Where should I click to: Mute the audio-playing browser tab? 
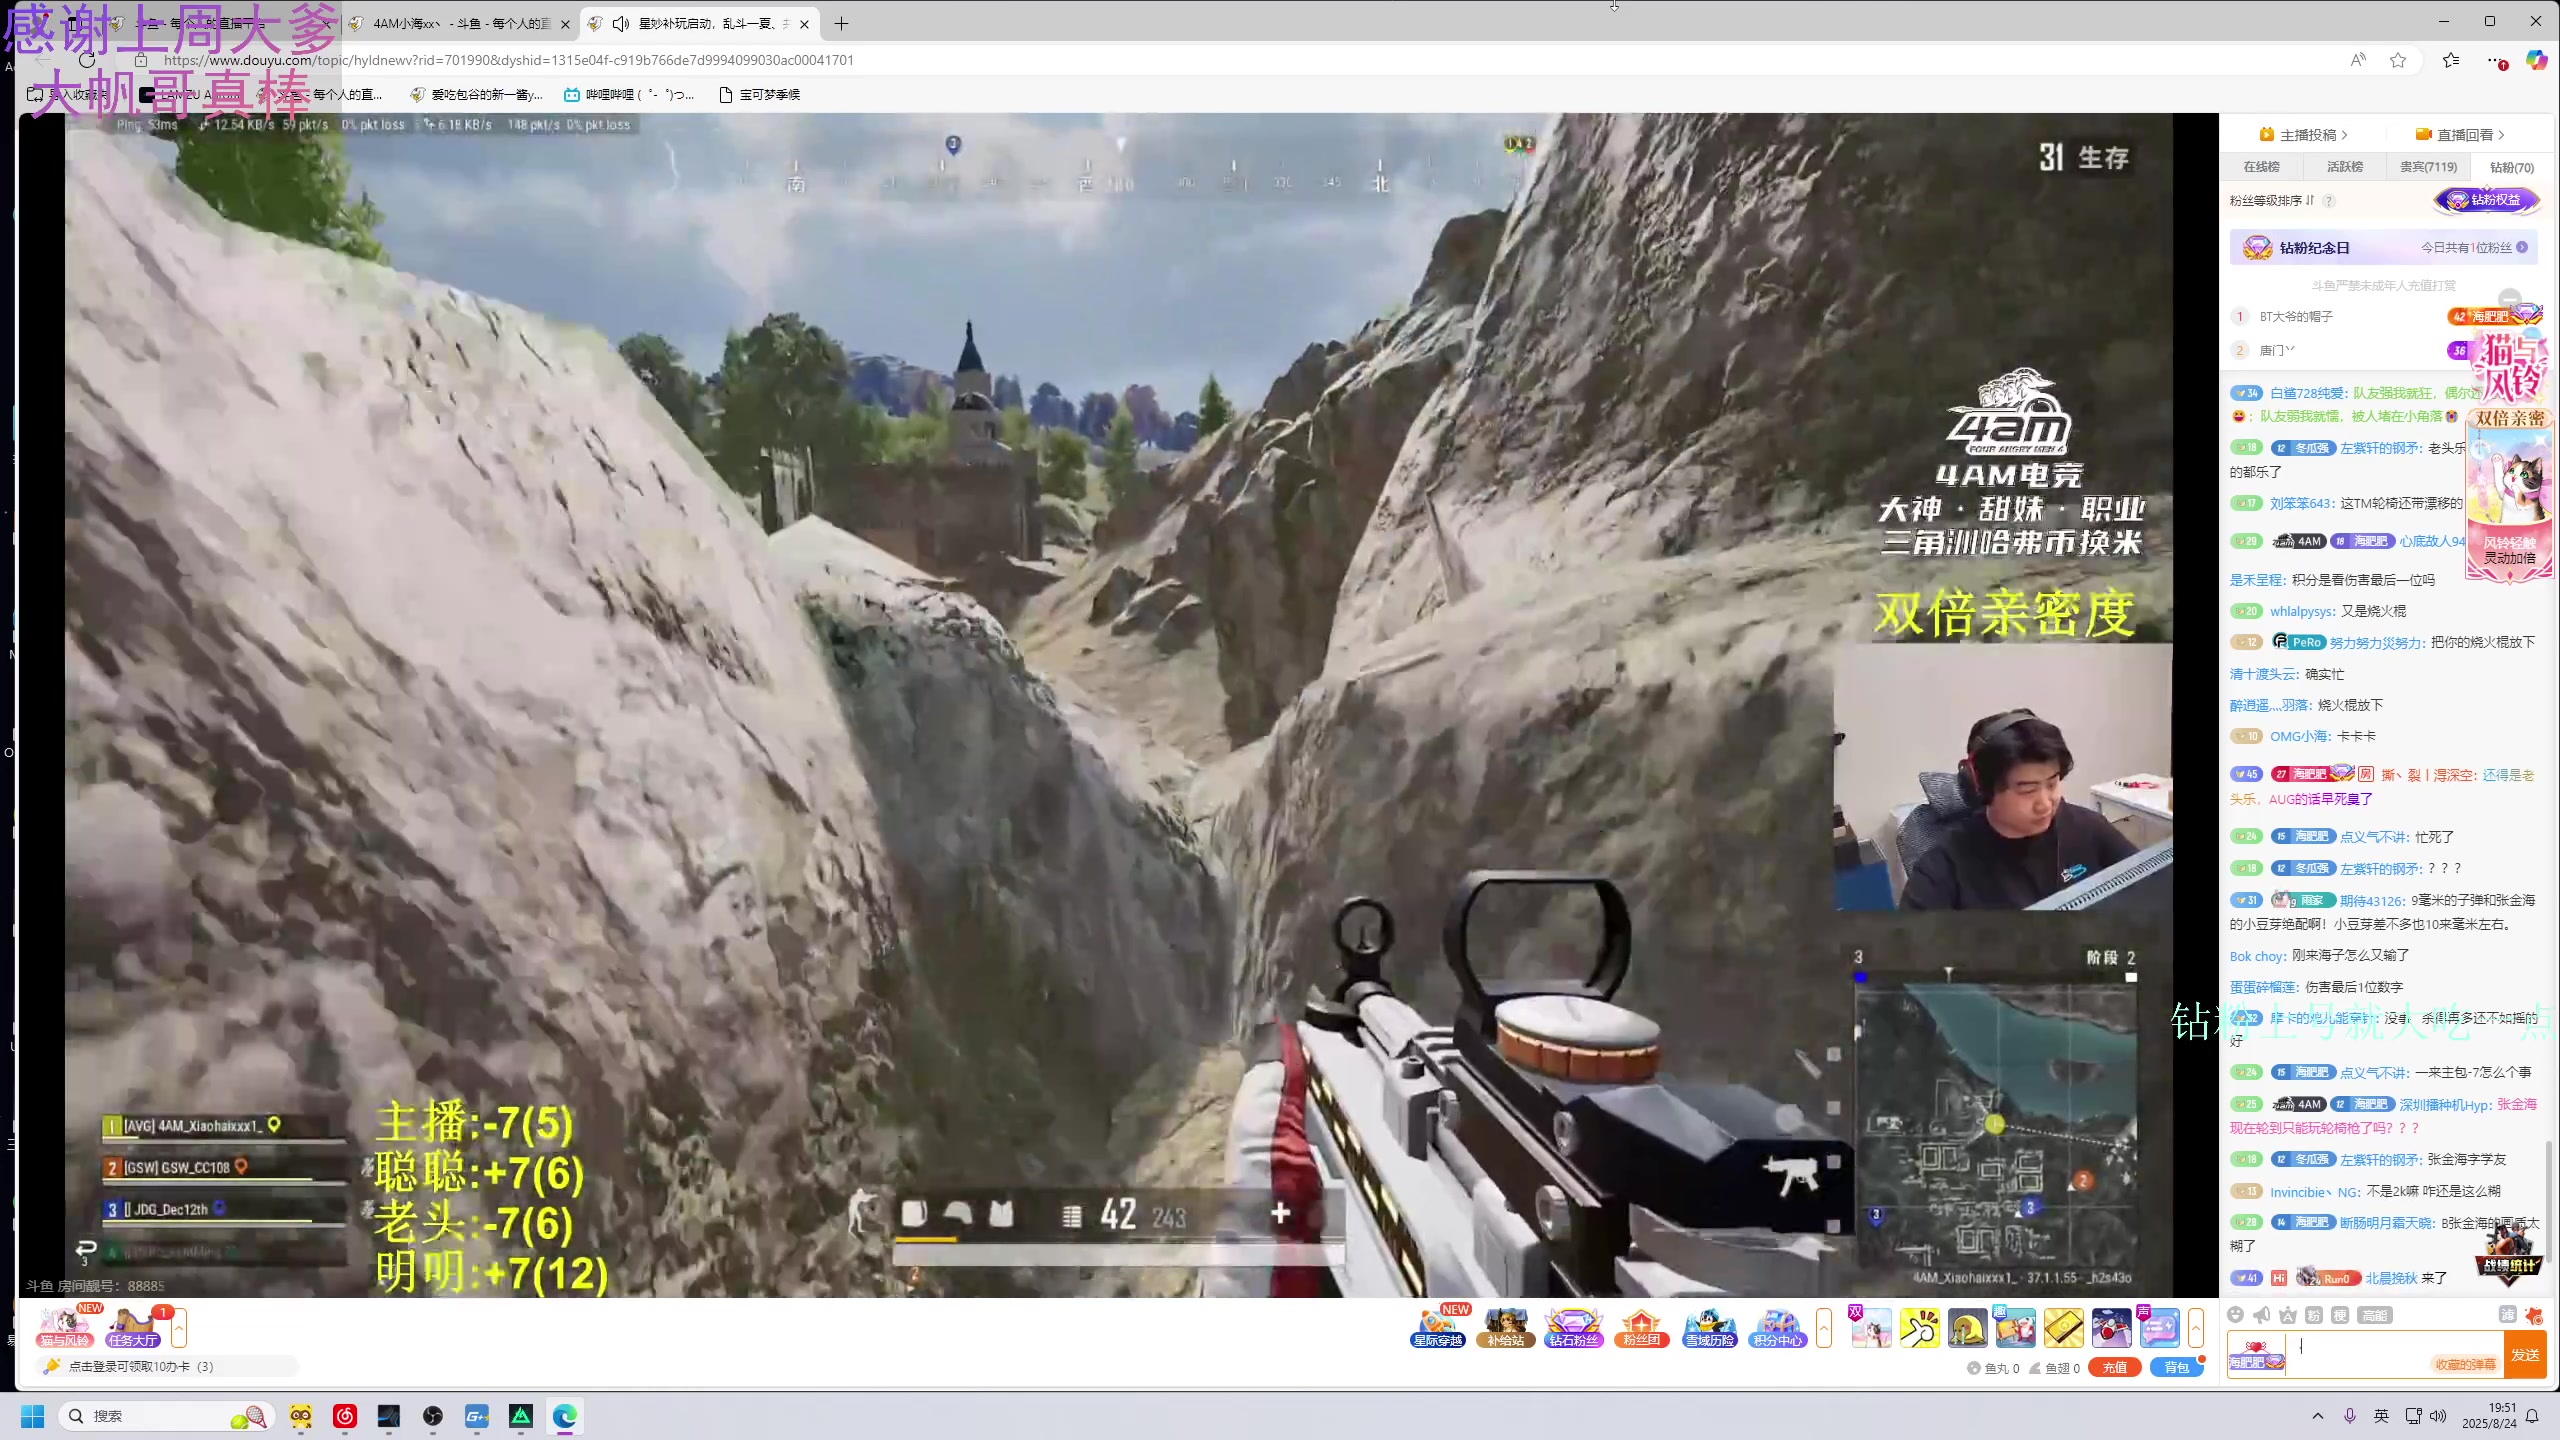pos(620,23)
